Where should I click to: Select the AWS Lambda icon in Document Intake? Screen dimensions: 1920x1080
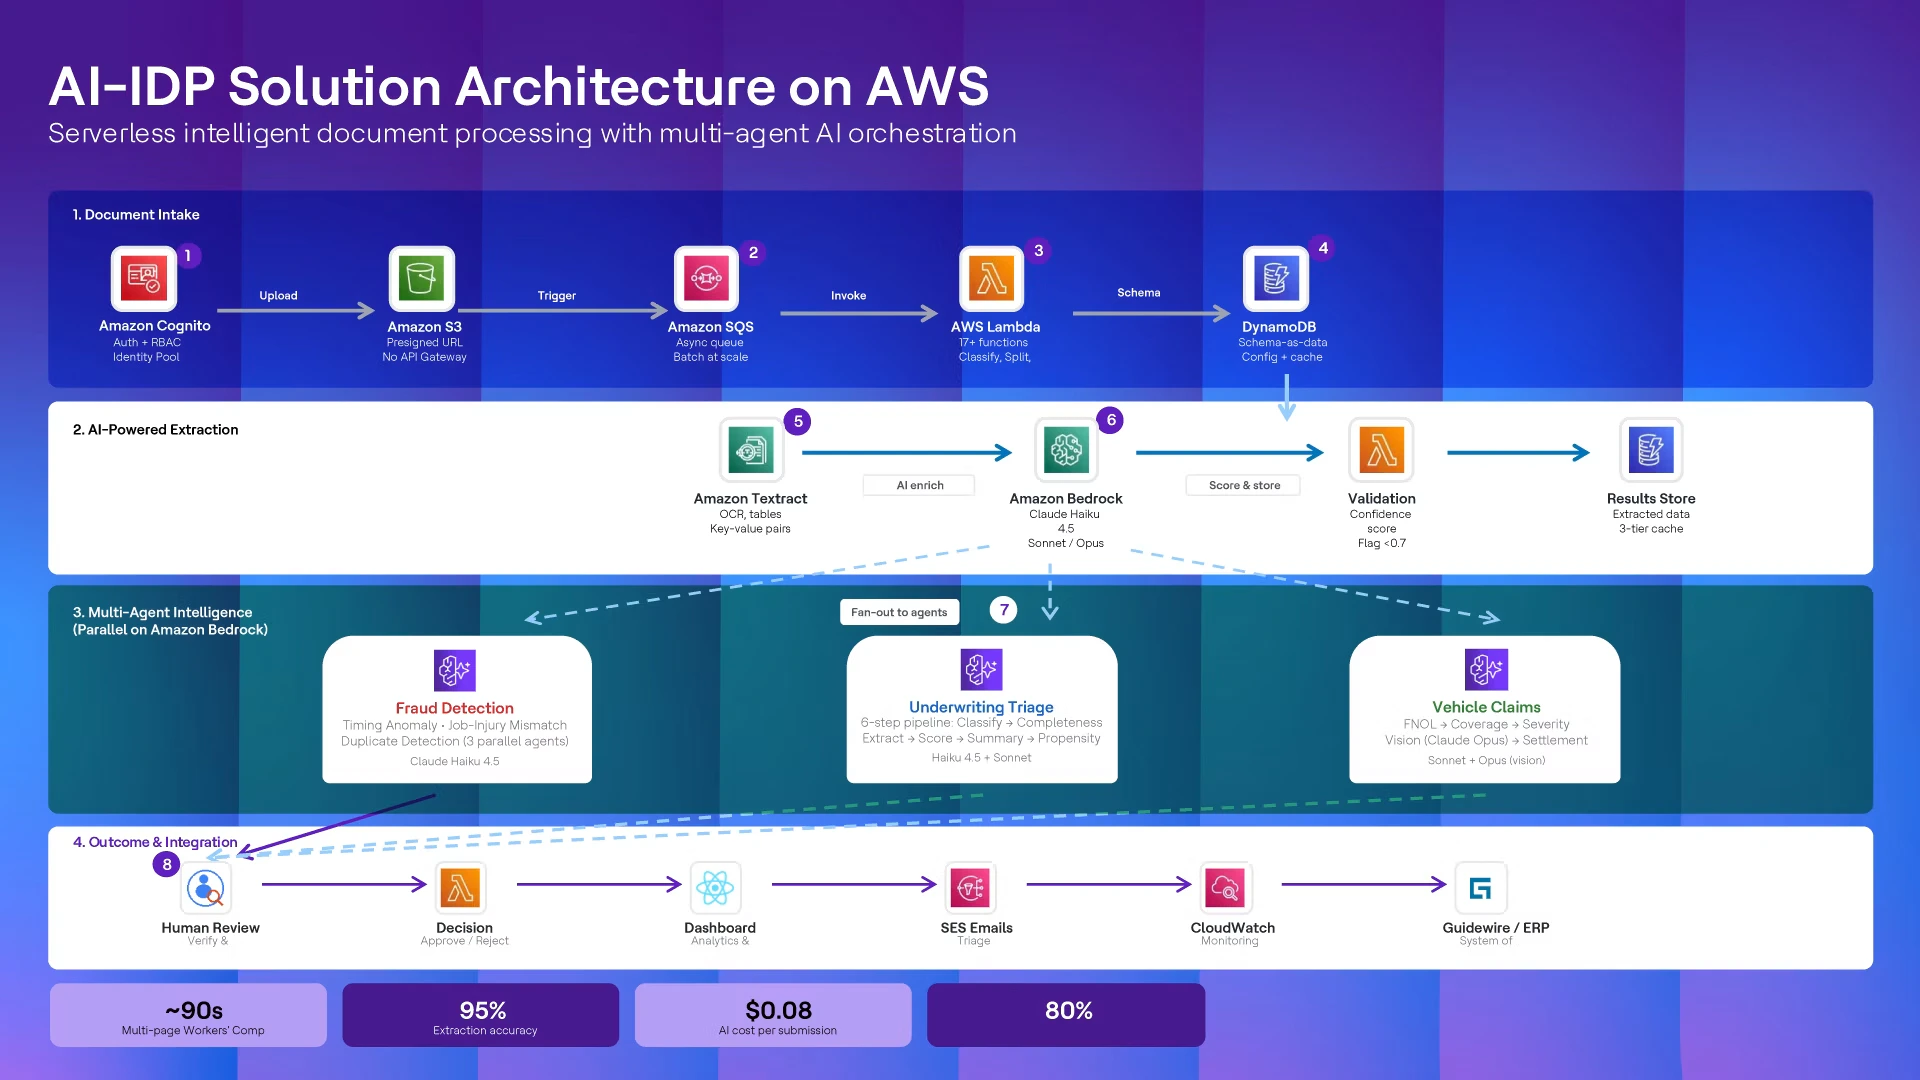point(992,279)
